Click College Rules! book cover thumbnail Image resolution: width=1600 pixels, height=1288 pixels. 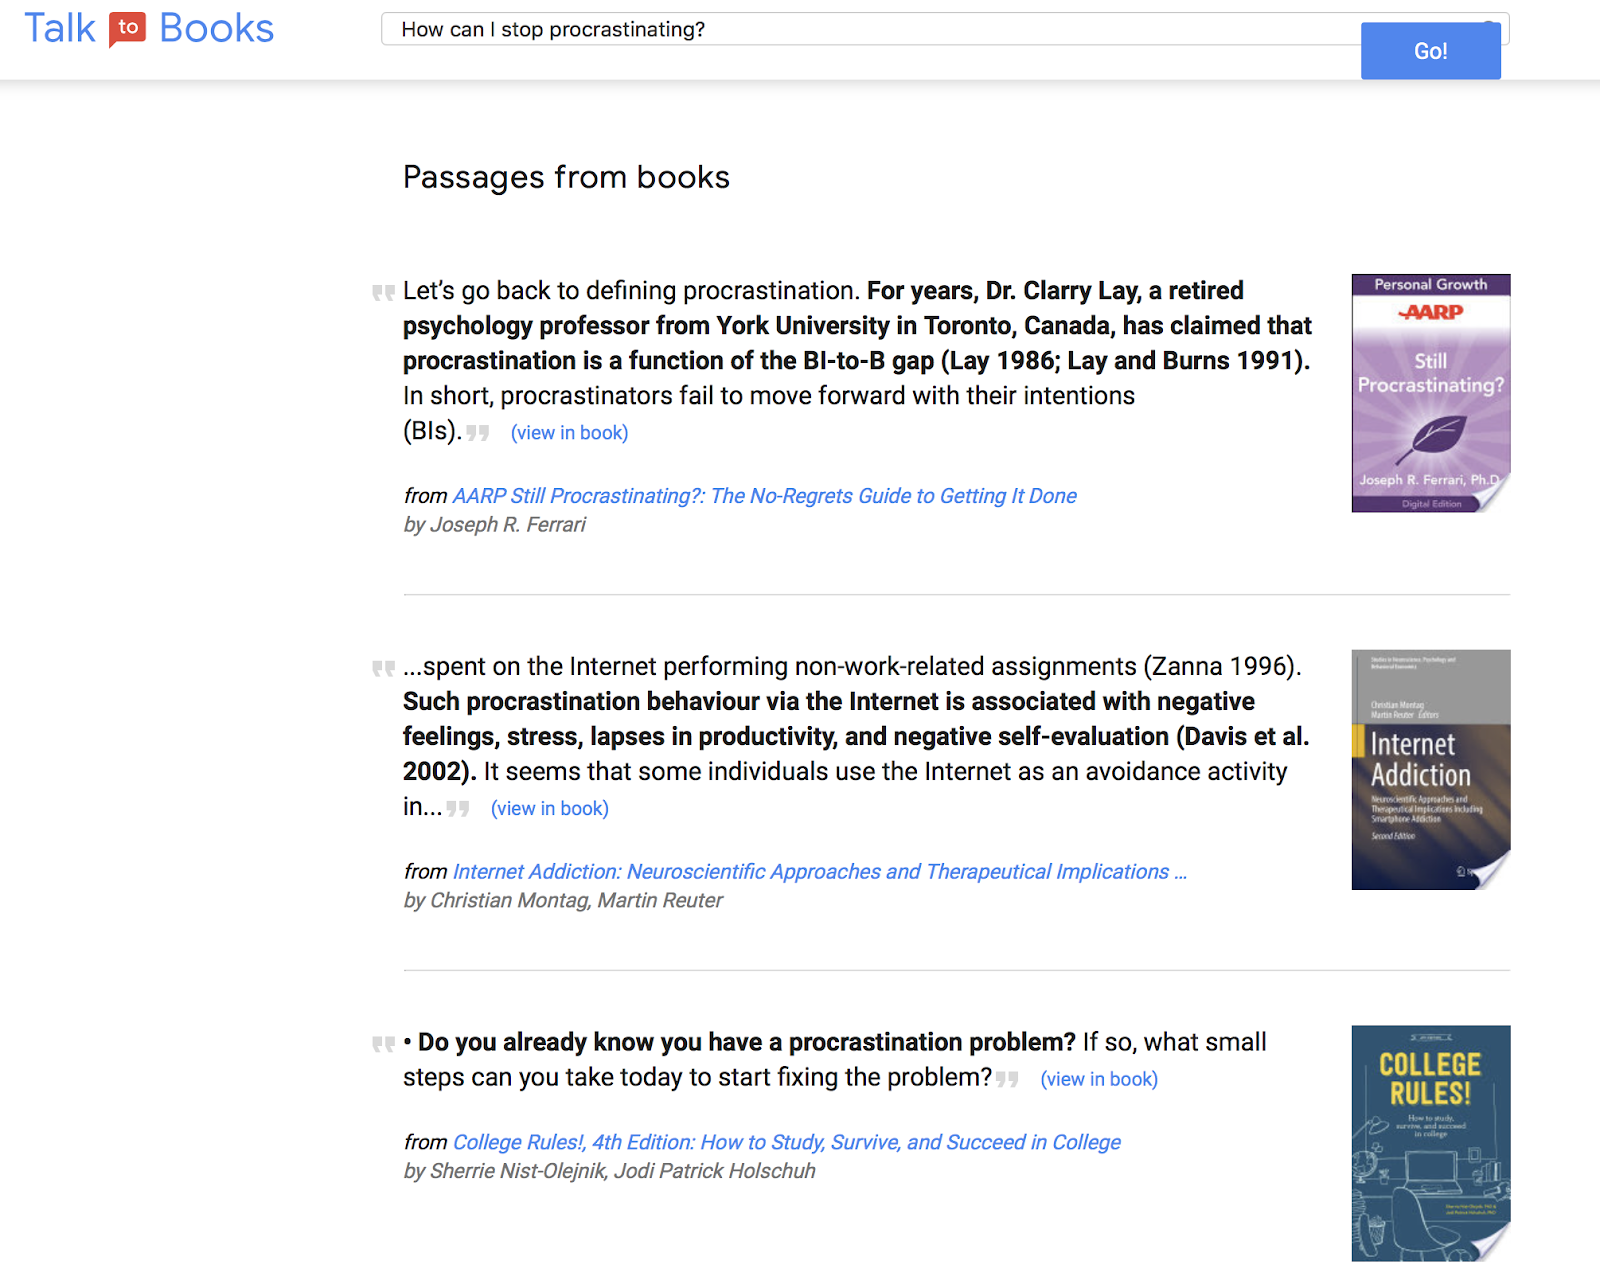pyautogui.click(x=1430, y=1143)
